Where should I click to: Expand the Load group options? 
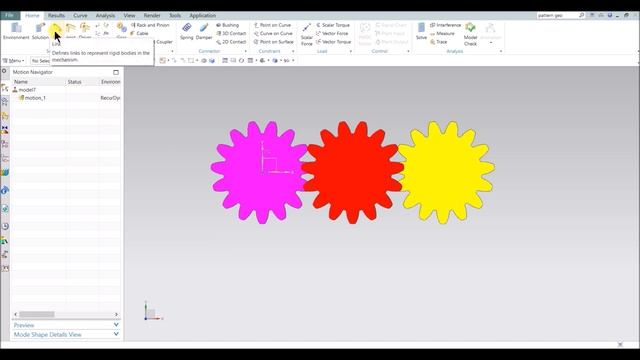(351, 51)
